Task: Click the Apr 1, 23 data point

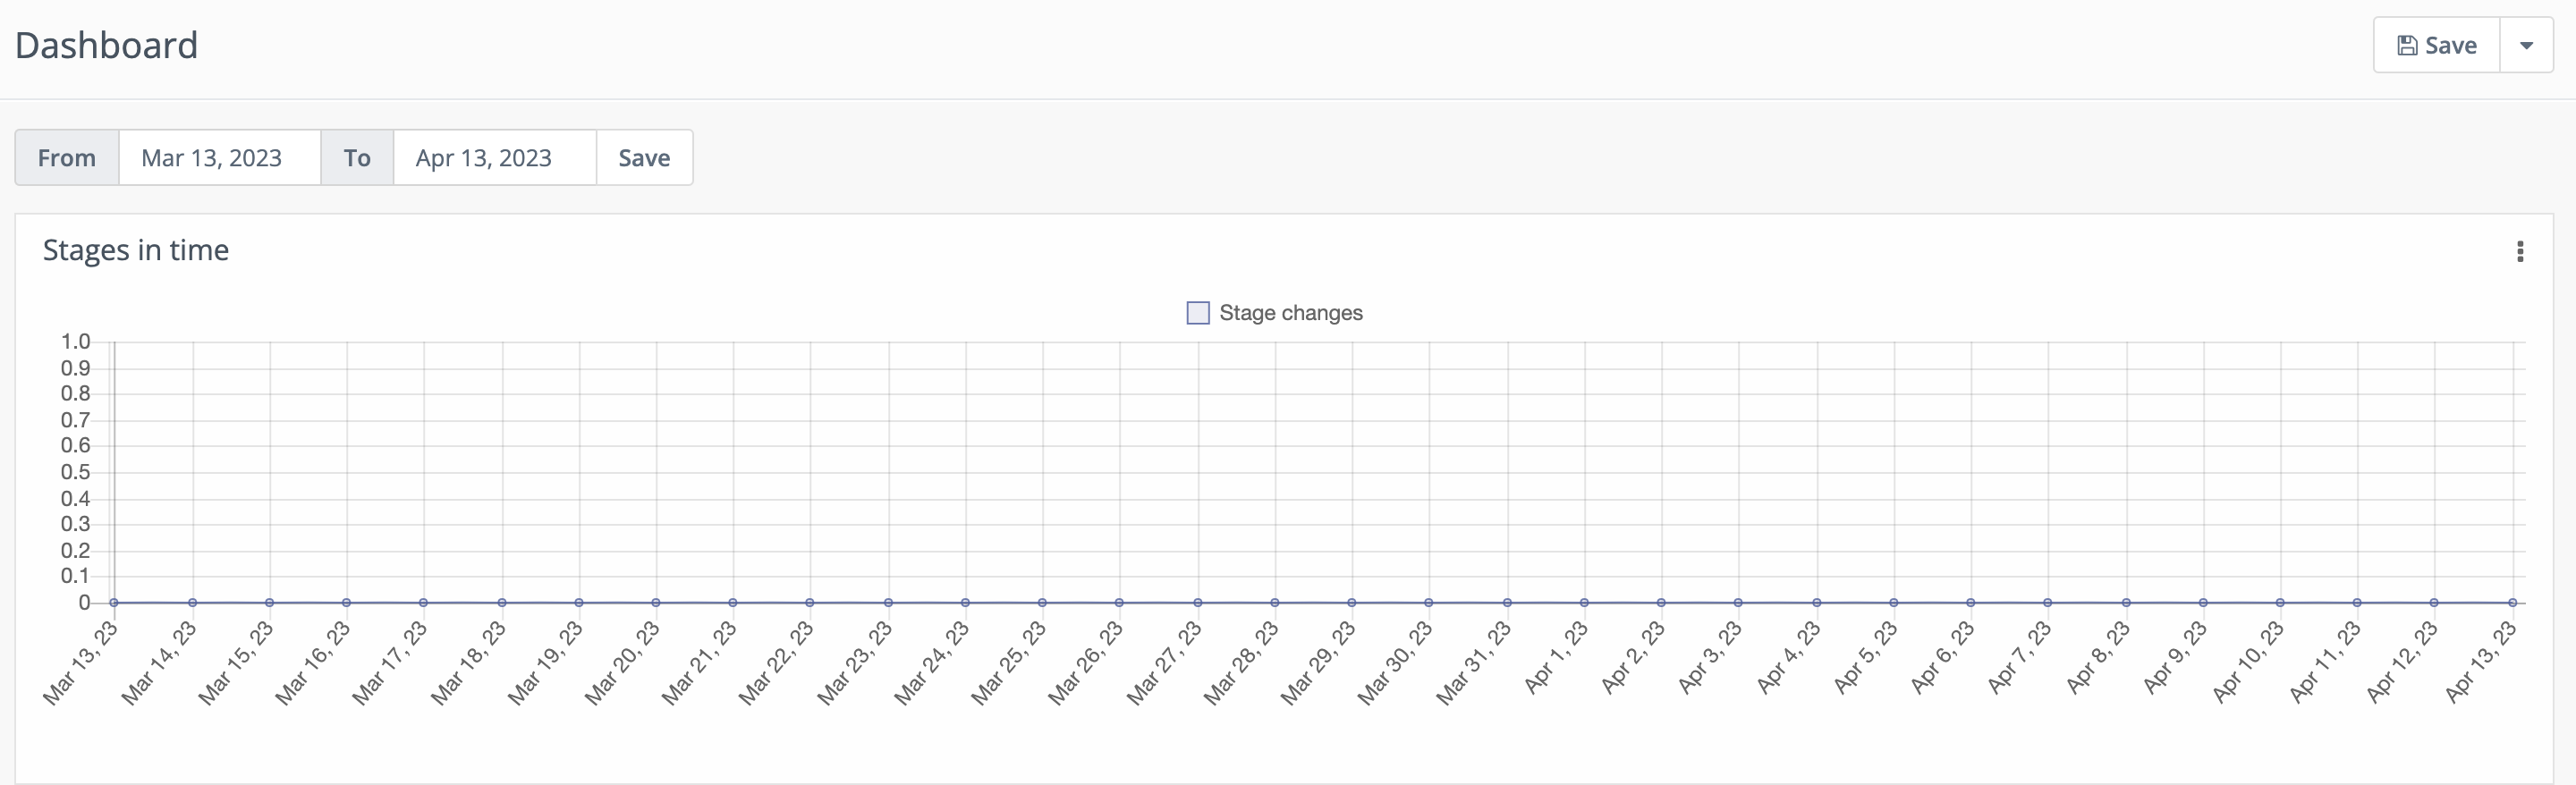Action: 1584,602
